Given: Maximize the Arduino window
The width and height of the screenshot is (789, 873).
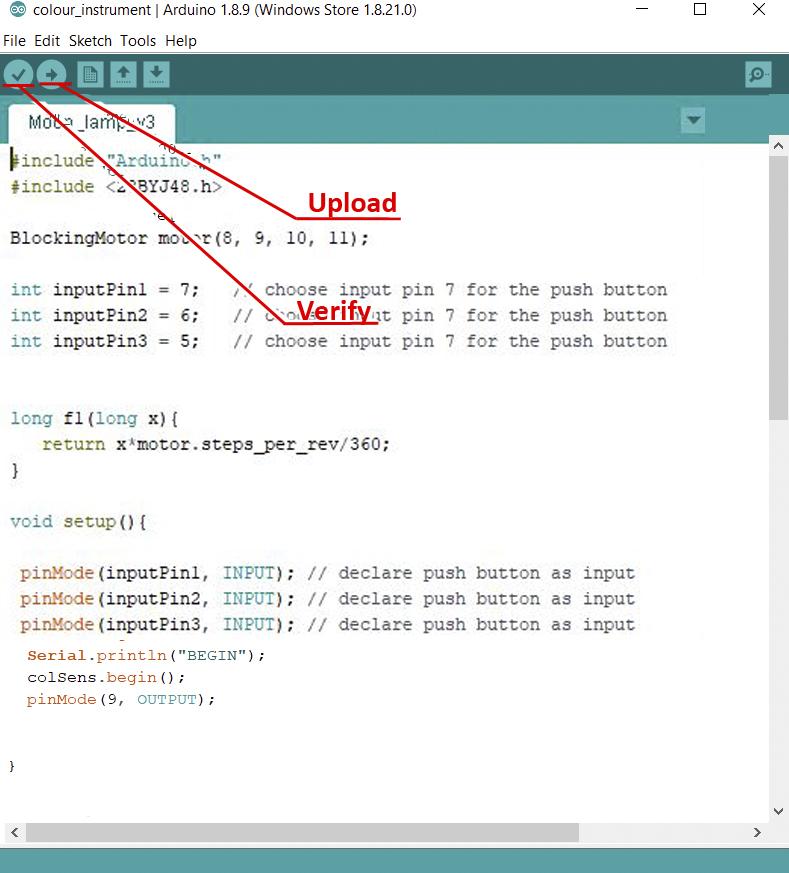Looking at the screenshot, I should click(x=700, y=9).
